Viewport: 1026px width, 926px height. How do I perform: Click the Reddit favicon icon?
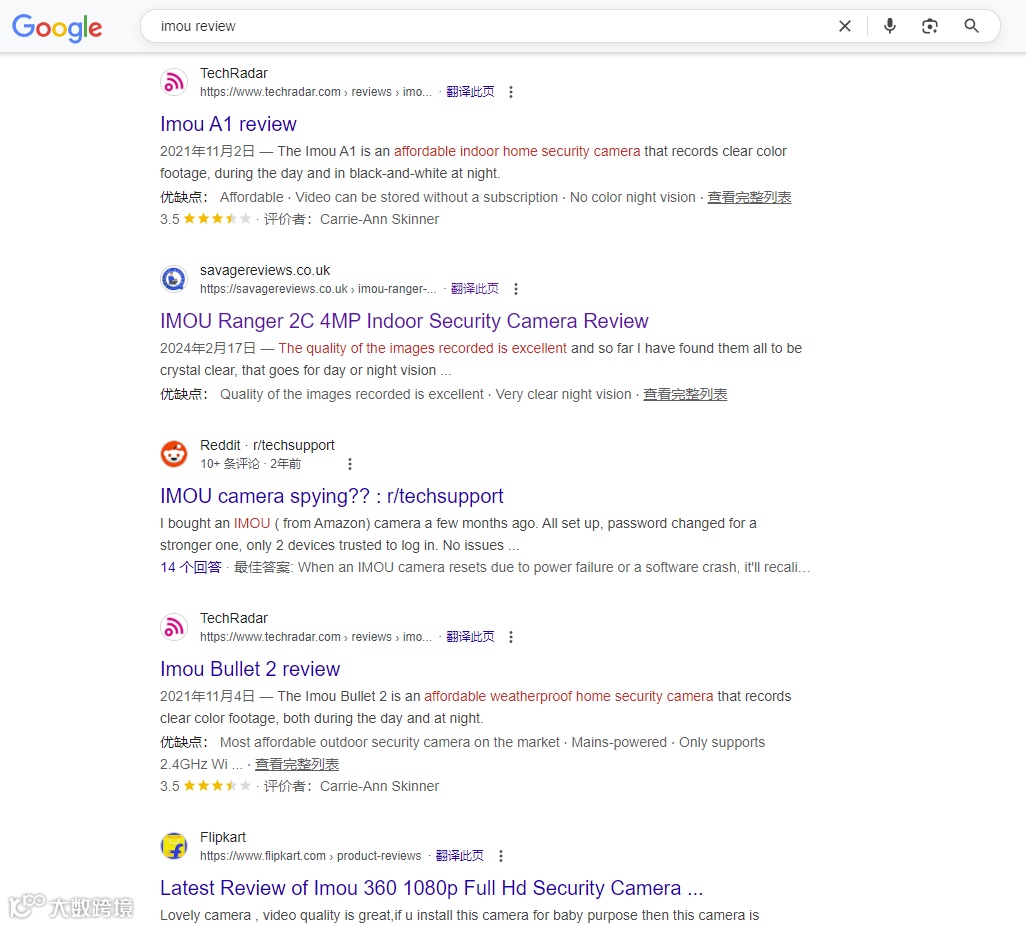coord(174,454)
